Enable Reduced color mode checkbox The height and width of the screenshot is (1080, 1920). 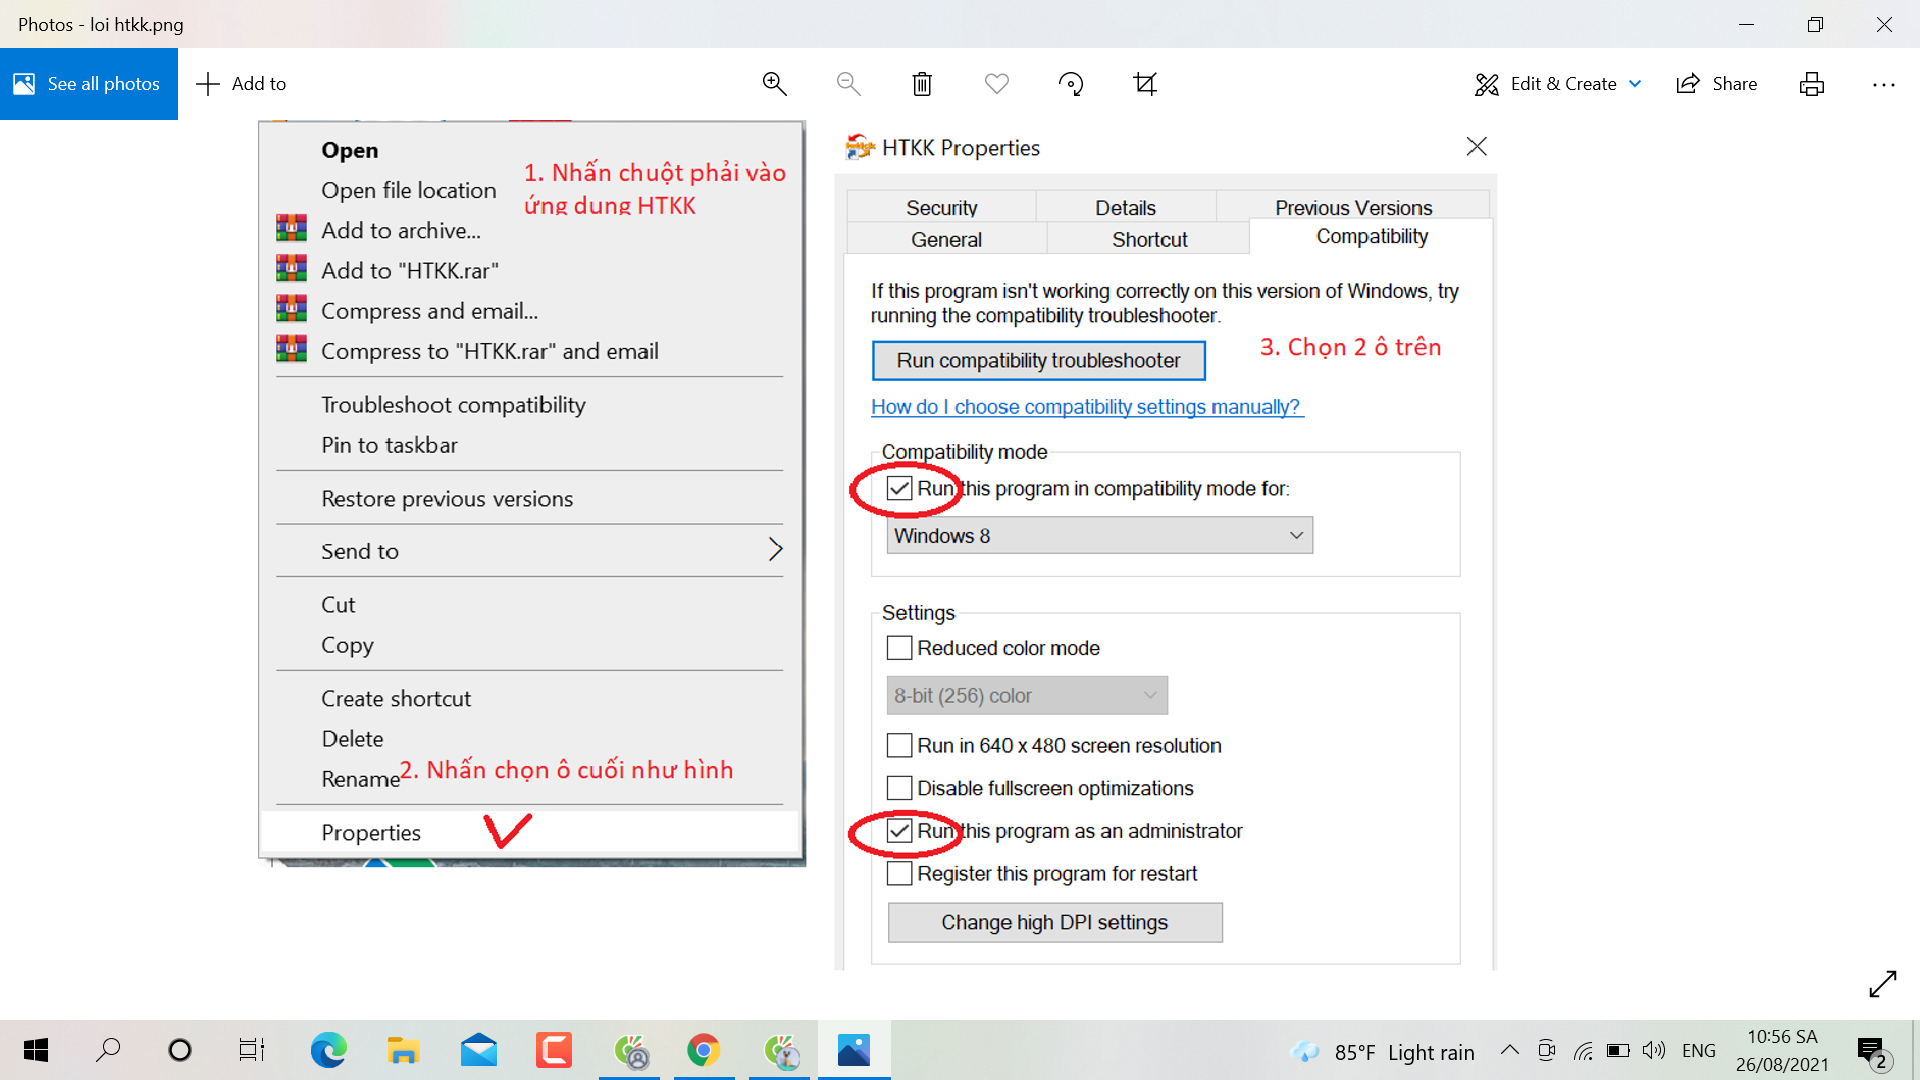(899, 648)
